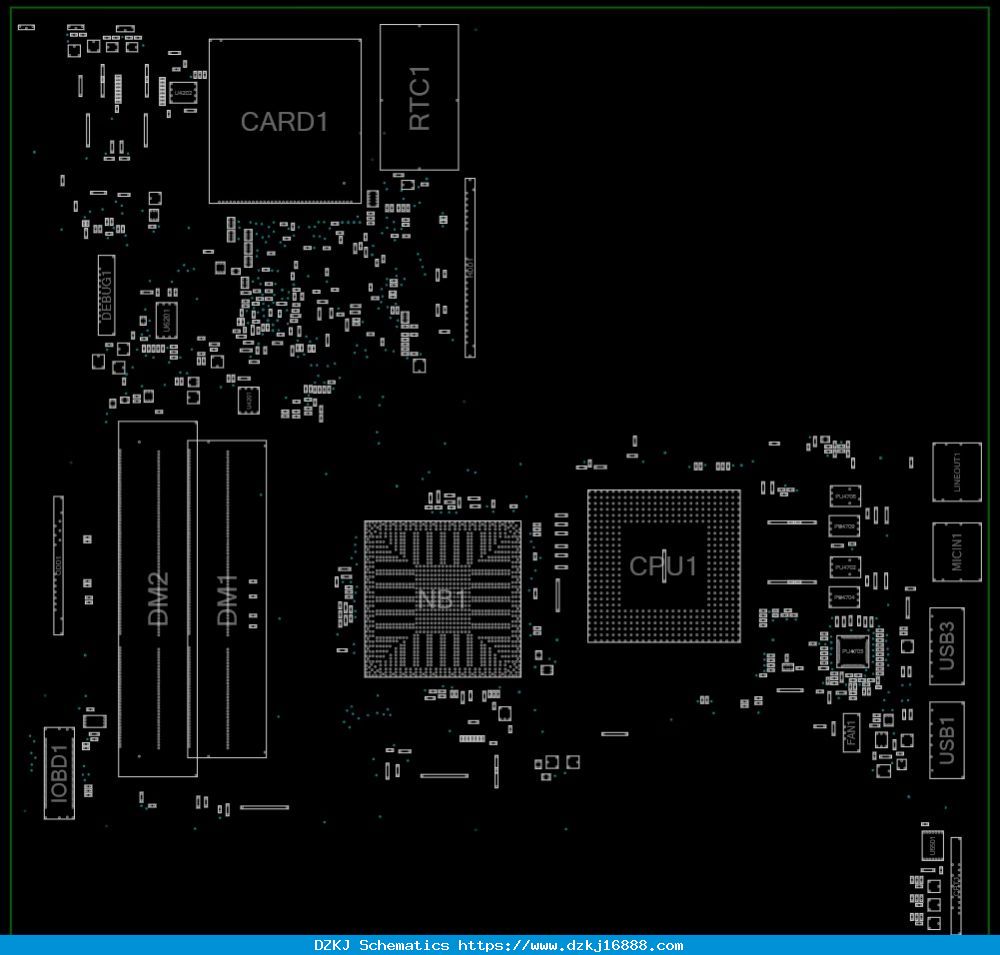The height and width of the screenshot is (955, 1000).
Task: Select the FAN1 connector
Action: pos(851,732)
